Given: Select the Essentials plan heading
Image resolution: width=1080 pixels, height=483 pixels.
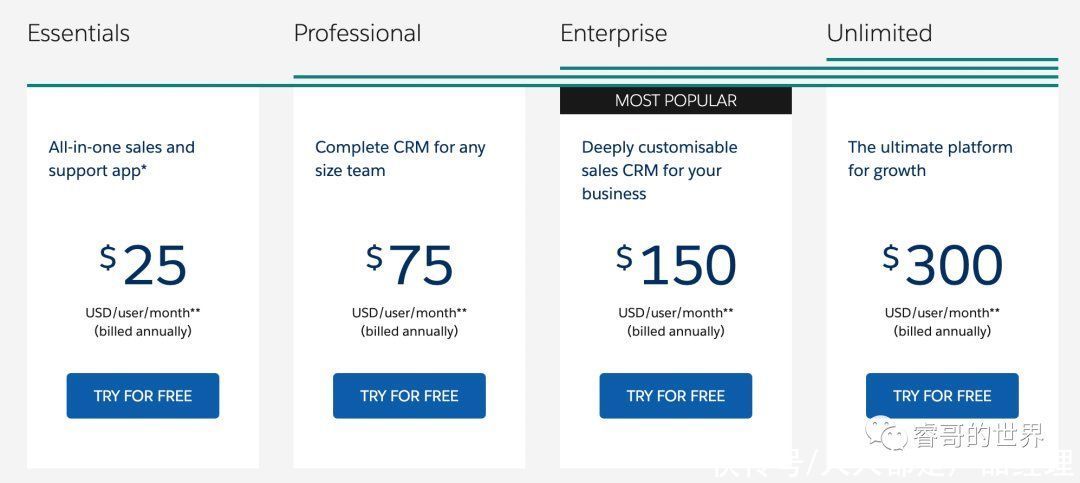Looking at the screenshot, I should [79, 33].
